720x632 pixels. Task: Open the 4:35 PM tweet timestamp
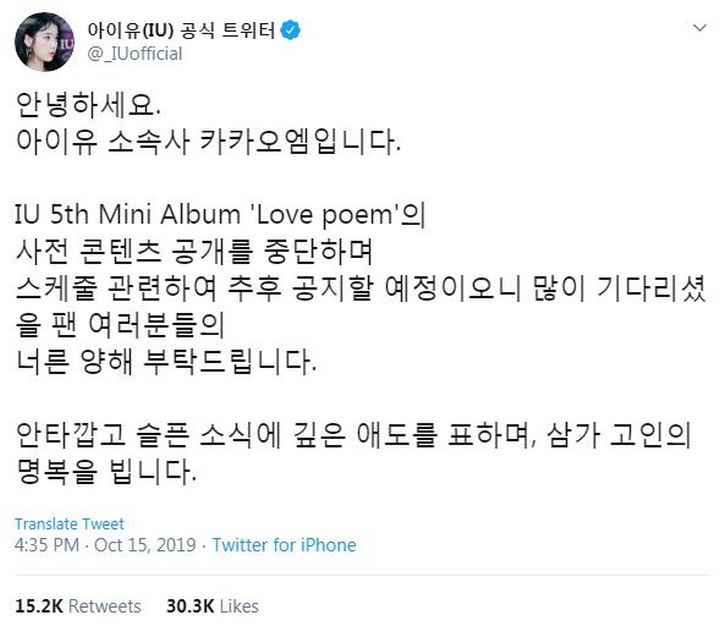(x=46, y=545)
